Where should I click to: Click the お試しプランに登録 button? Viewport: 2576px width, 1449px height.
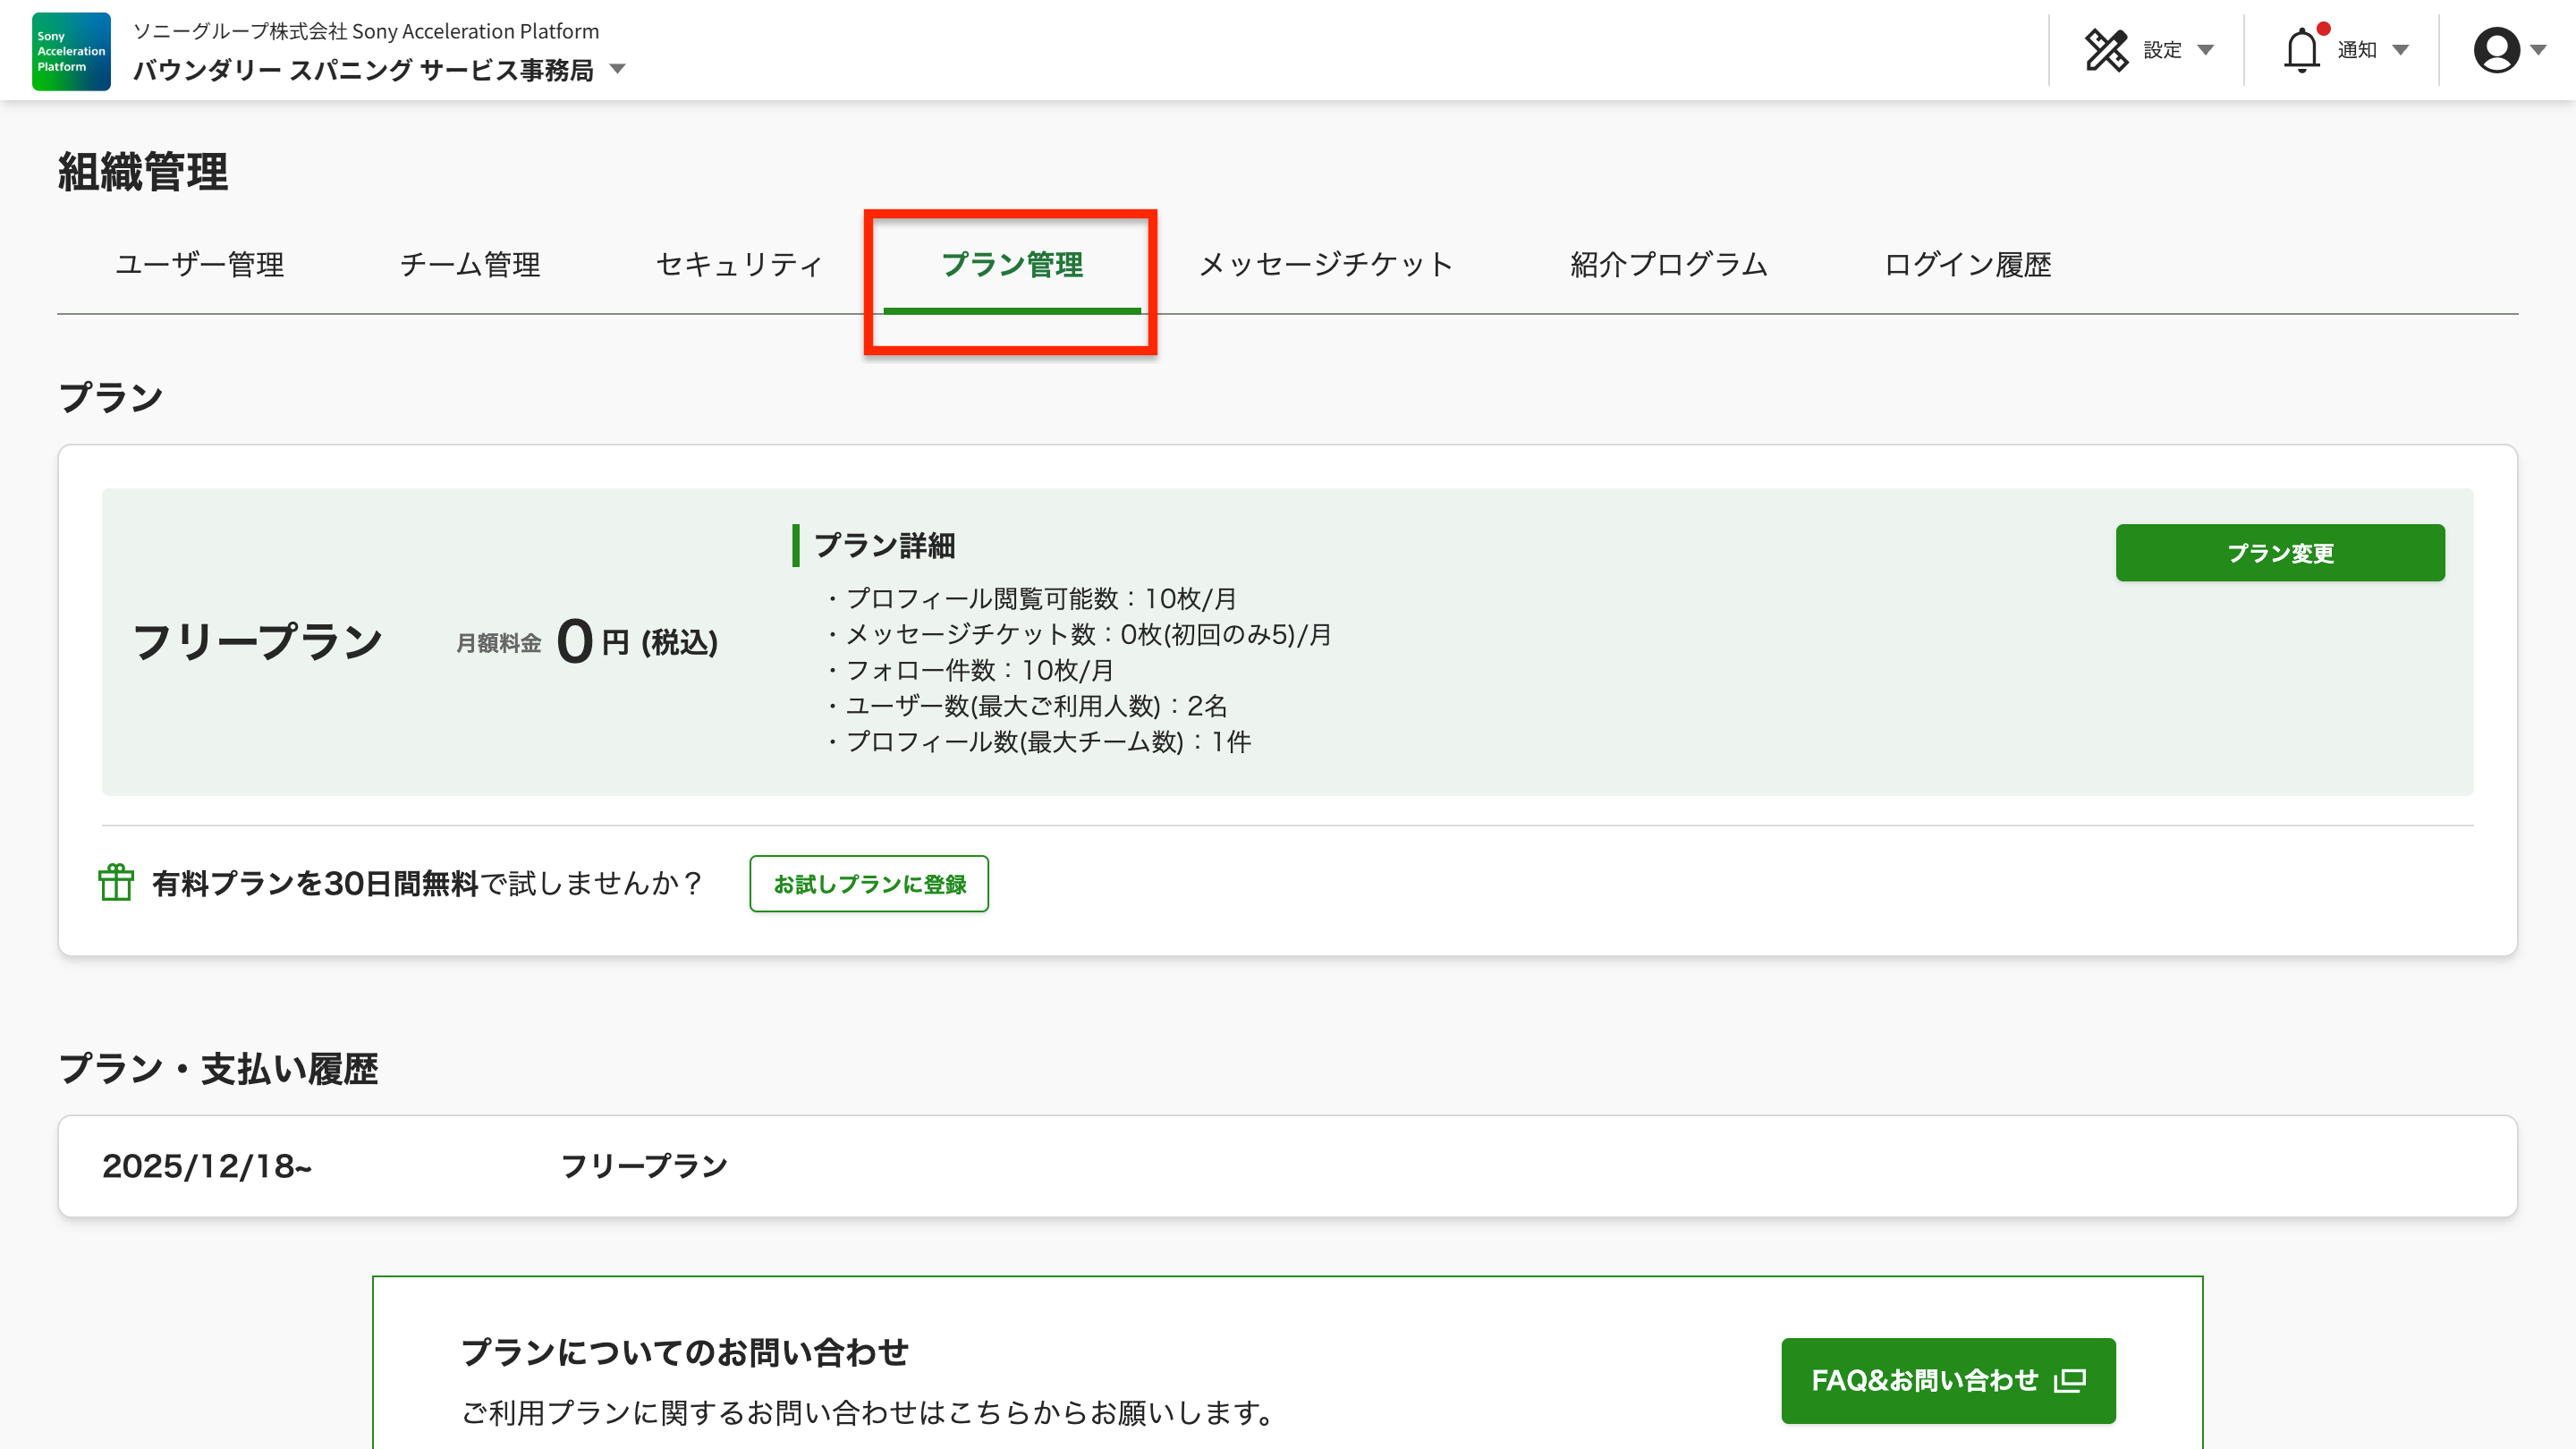click(868, 884)
